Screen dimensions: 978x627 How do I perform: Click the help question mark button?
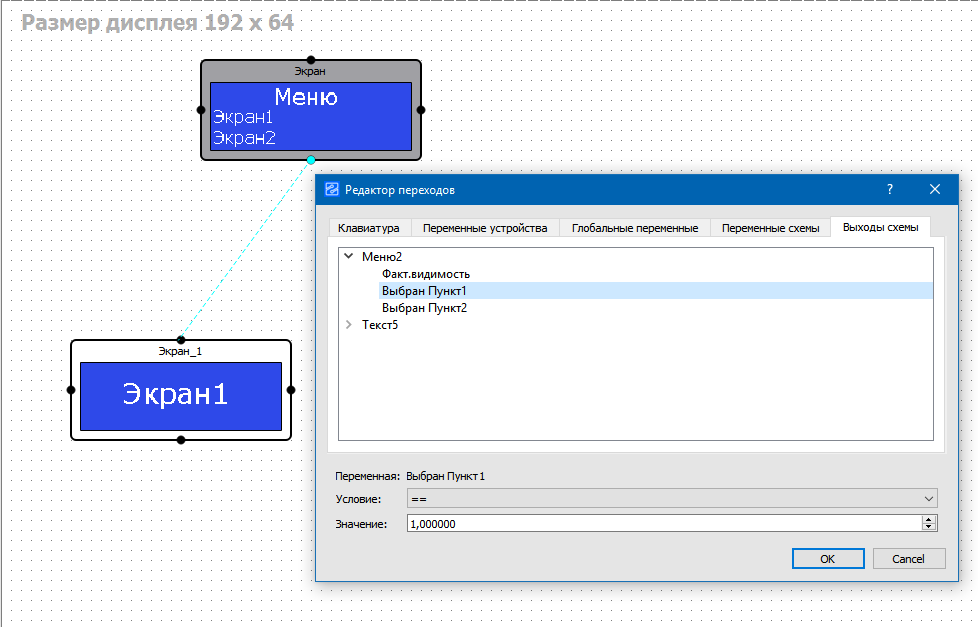pos(889,189)
